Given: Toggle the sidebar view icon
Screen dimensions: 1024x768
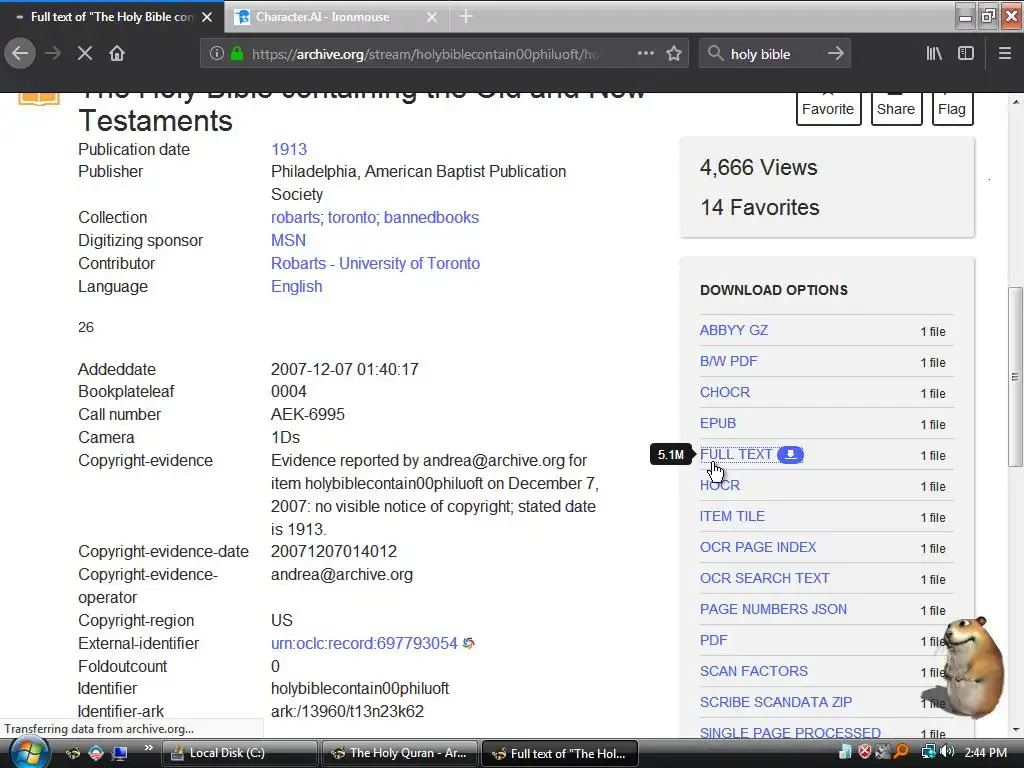Looking at the screenshot, I should pos(966,54).
